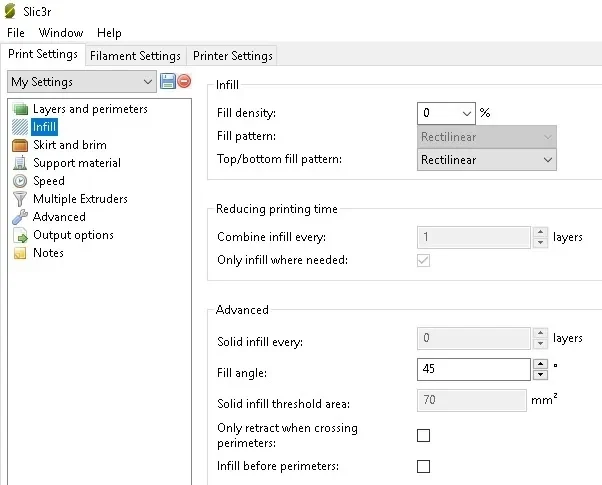Decrease Combine infill every value
This screenshot has height=485, width=602.
pos(541,242)
